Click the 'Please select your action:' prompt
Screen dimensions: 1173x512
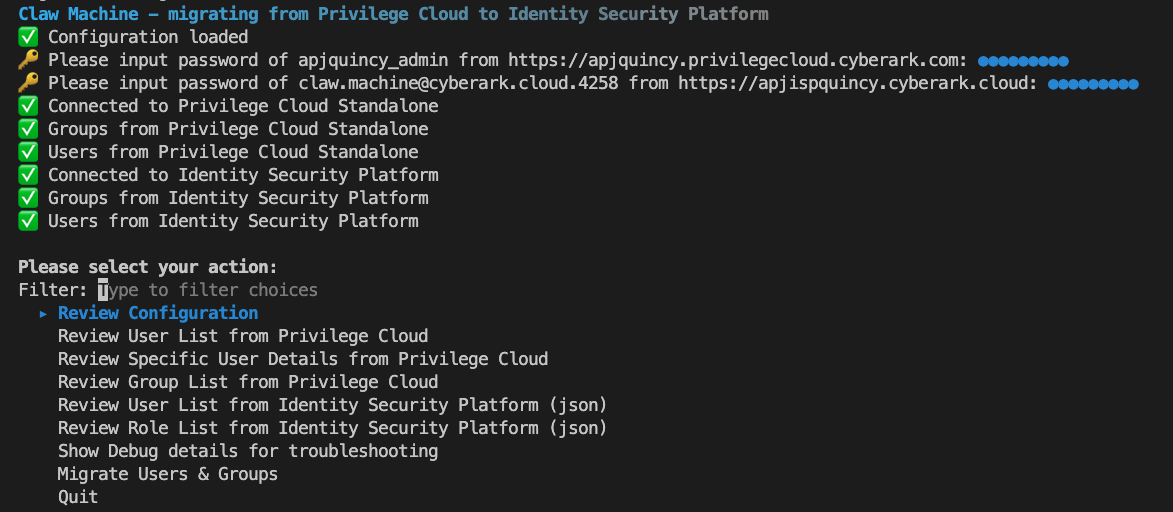(x=148, y=267)
